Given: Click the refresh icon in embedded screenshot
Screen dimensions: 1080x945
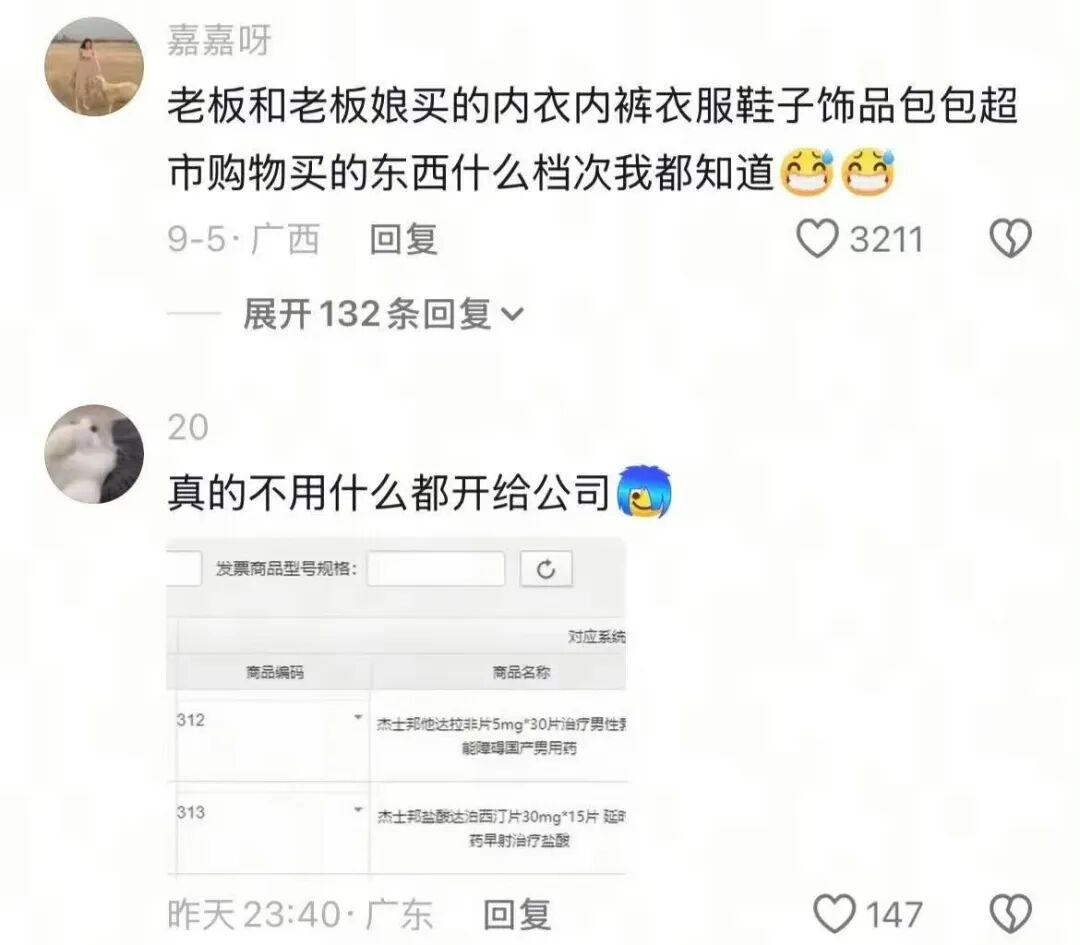Looking at the screenshot, I should click(x=546, y=570).
